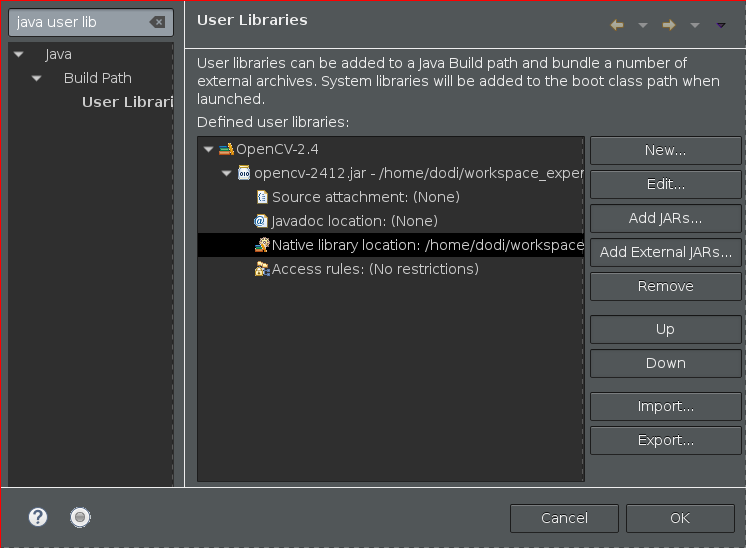This screenshot has height=548, width=746.
Task: Select User Libraries in the sidebar
Action: pos(127,102)
